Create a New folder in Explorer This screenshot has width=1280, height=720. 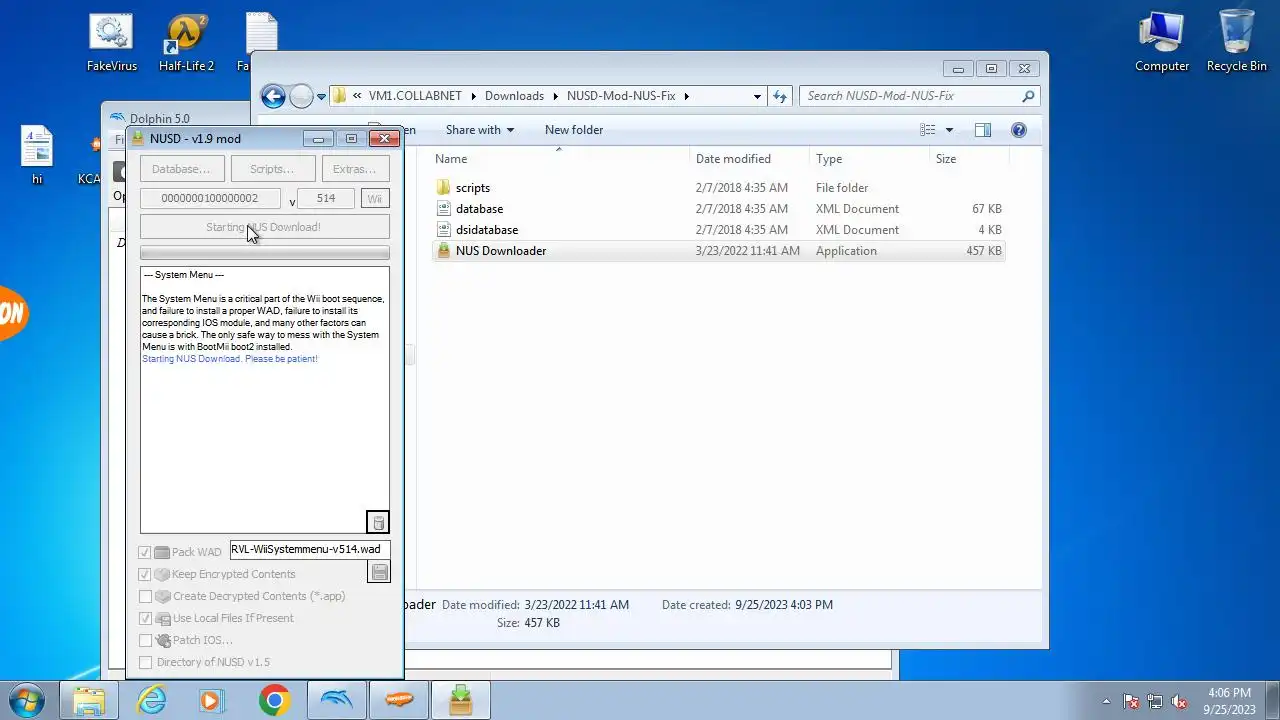[x=574, y=130]
